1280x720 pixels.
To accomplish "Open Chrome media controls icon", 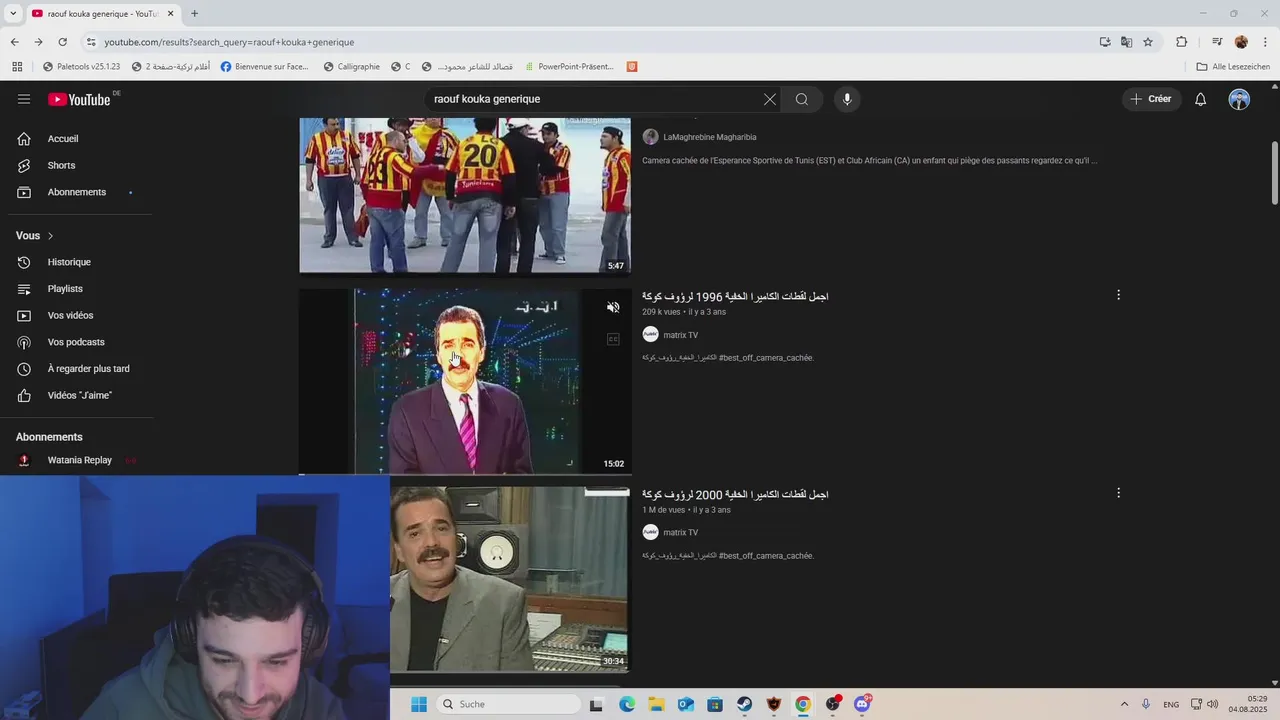I will pyautogui.click(x=1217, y=42).
